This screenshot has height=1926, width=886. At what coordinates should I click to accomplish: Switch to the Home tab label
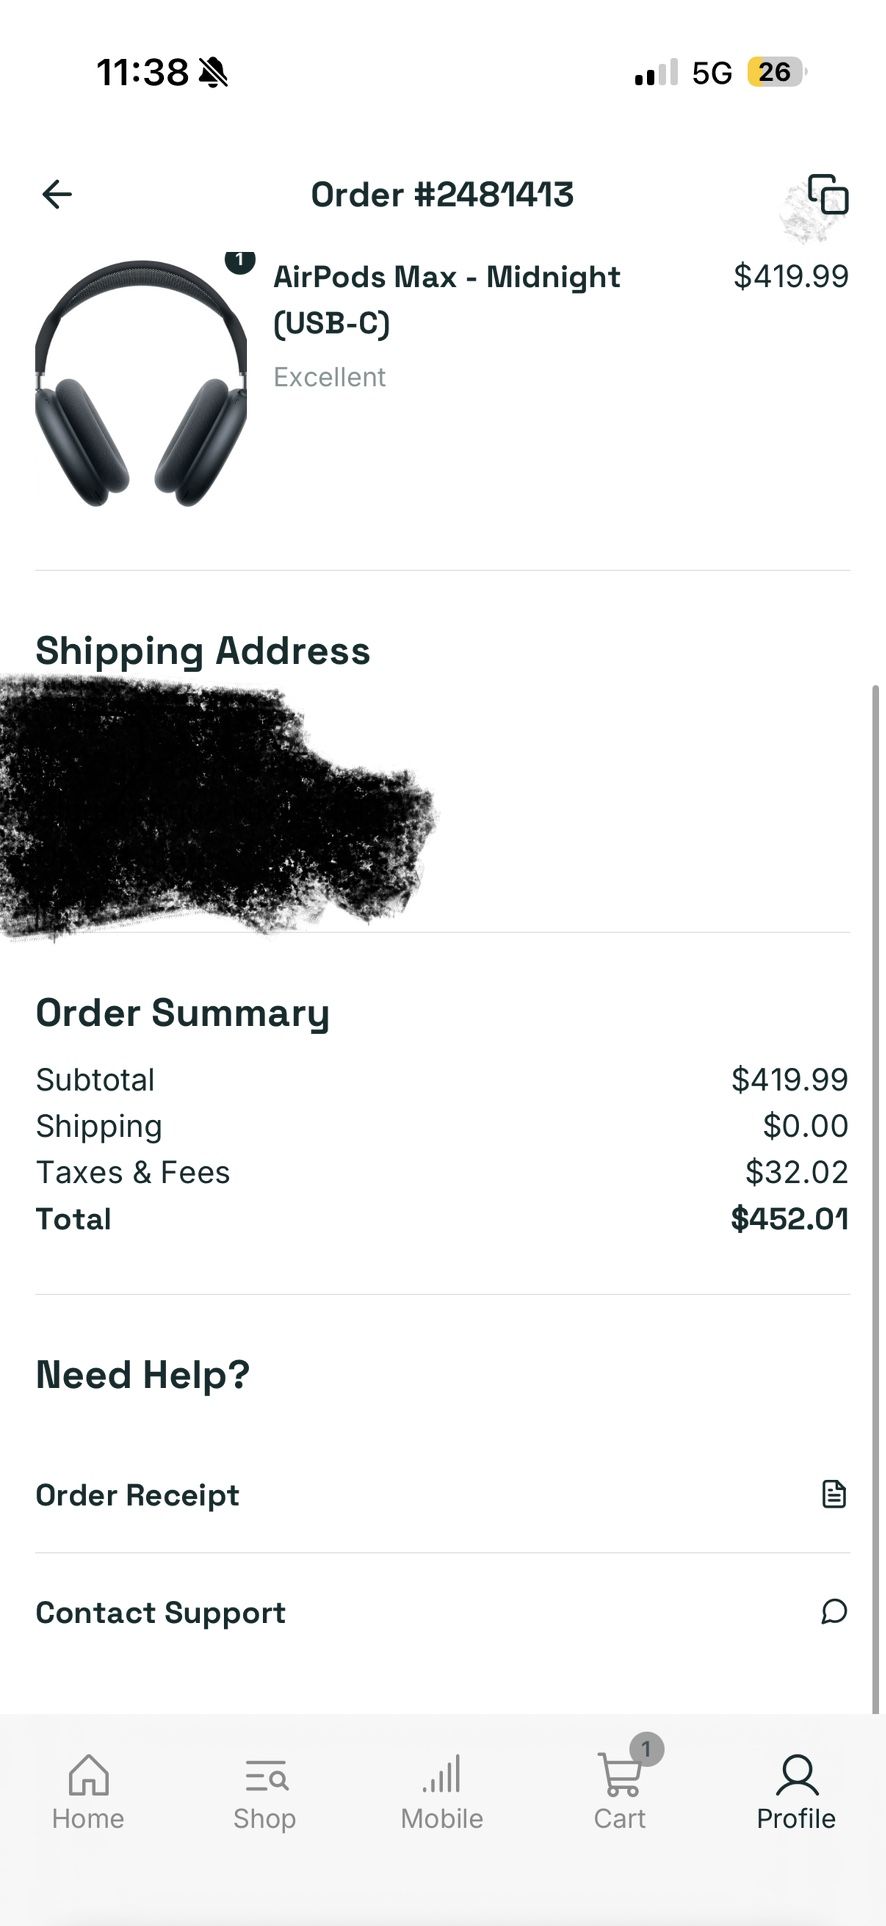pos(88,1818)
